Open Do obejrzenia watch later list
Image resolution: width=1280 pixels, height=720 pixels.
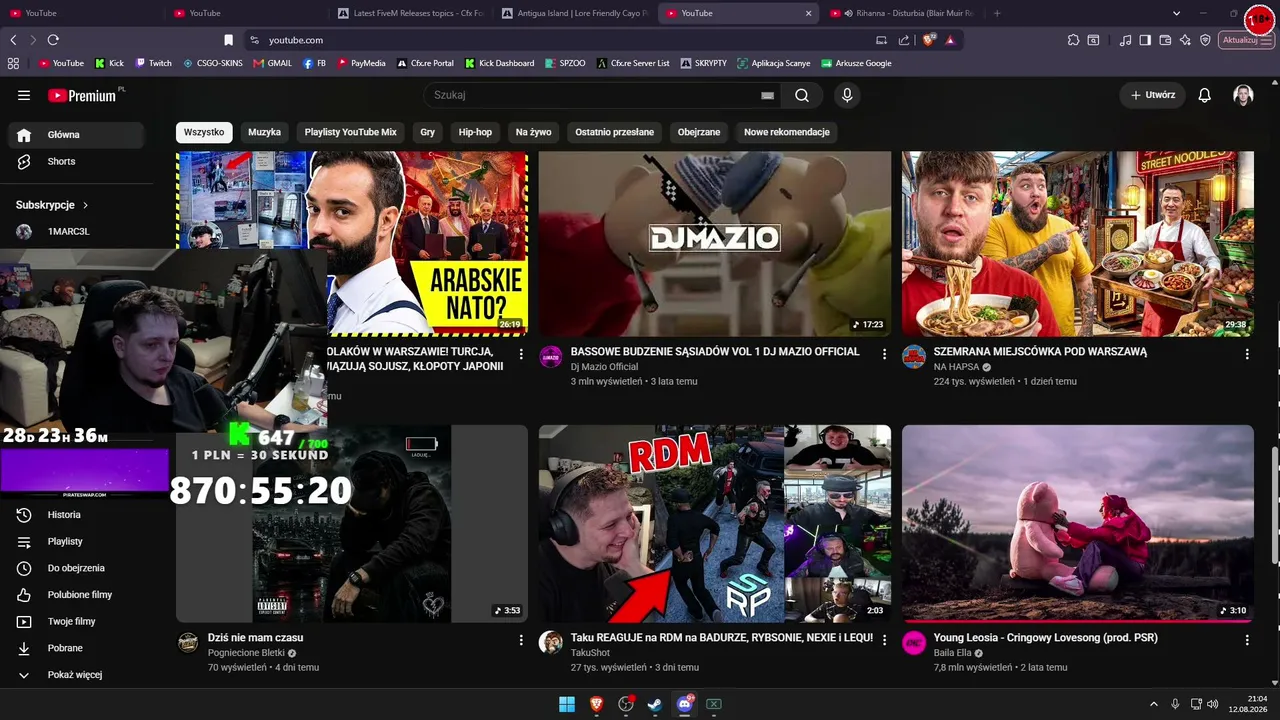point(76,568)
